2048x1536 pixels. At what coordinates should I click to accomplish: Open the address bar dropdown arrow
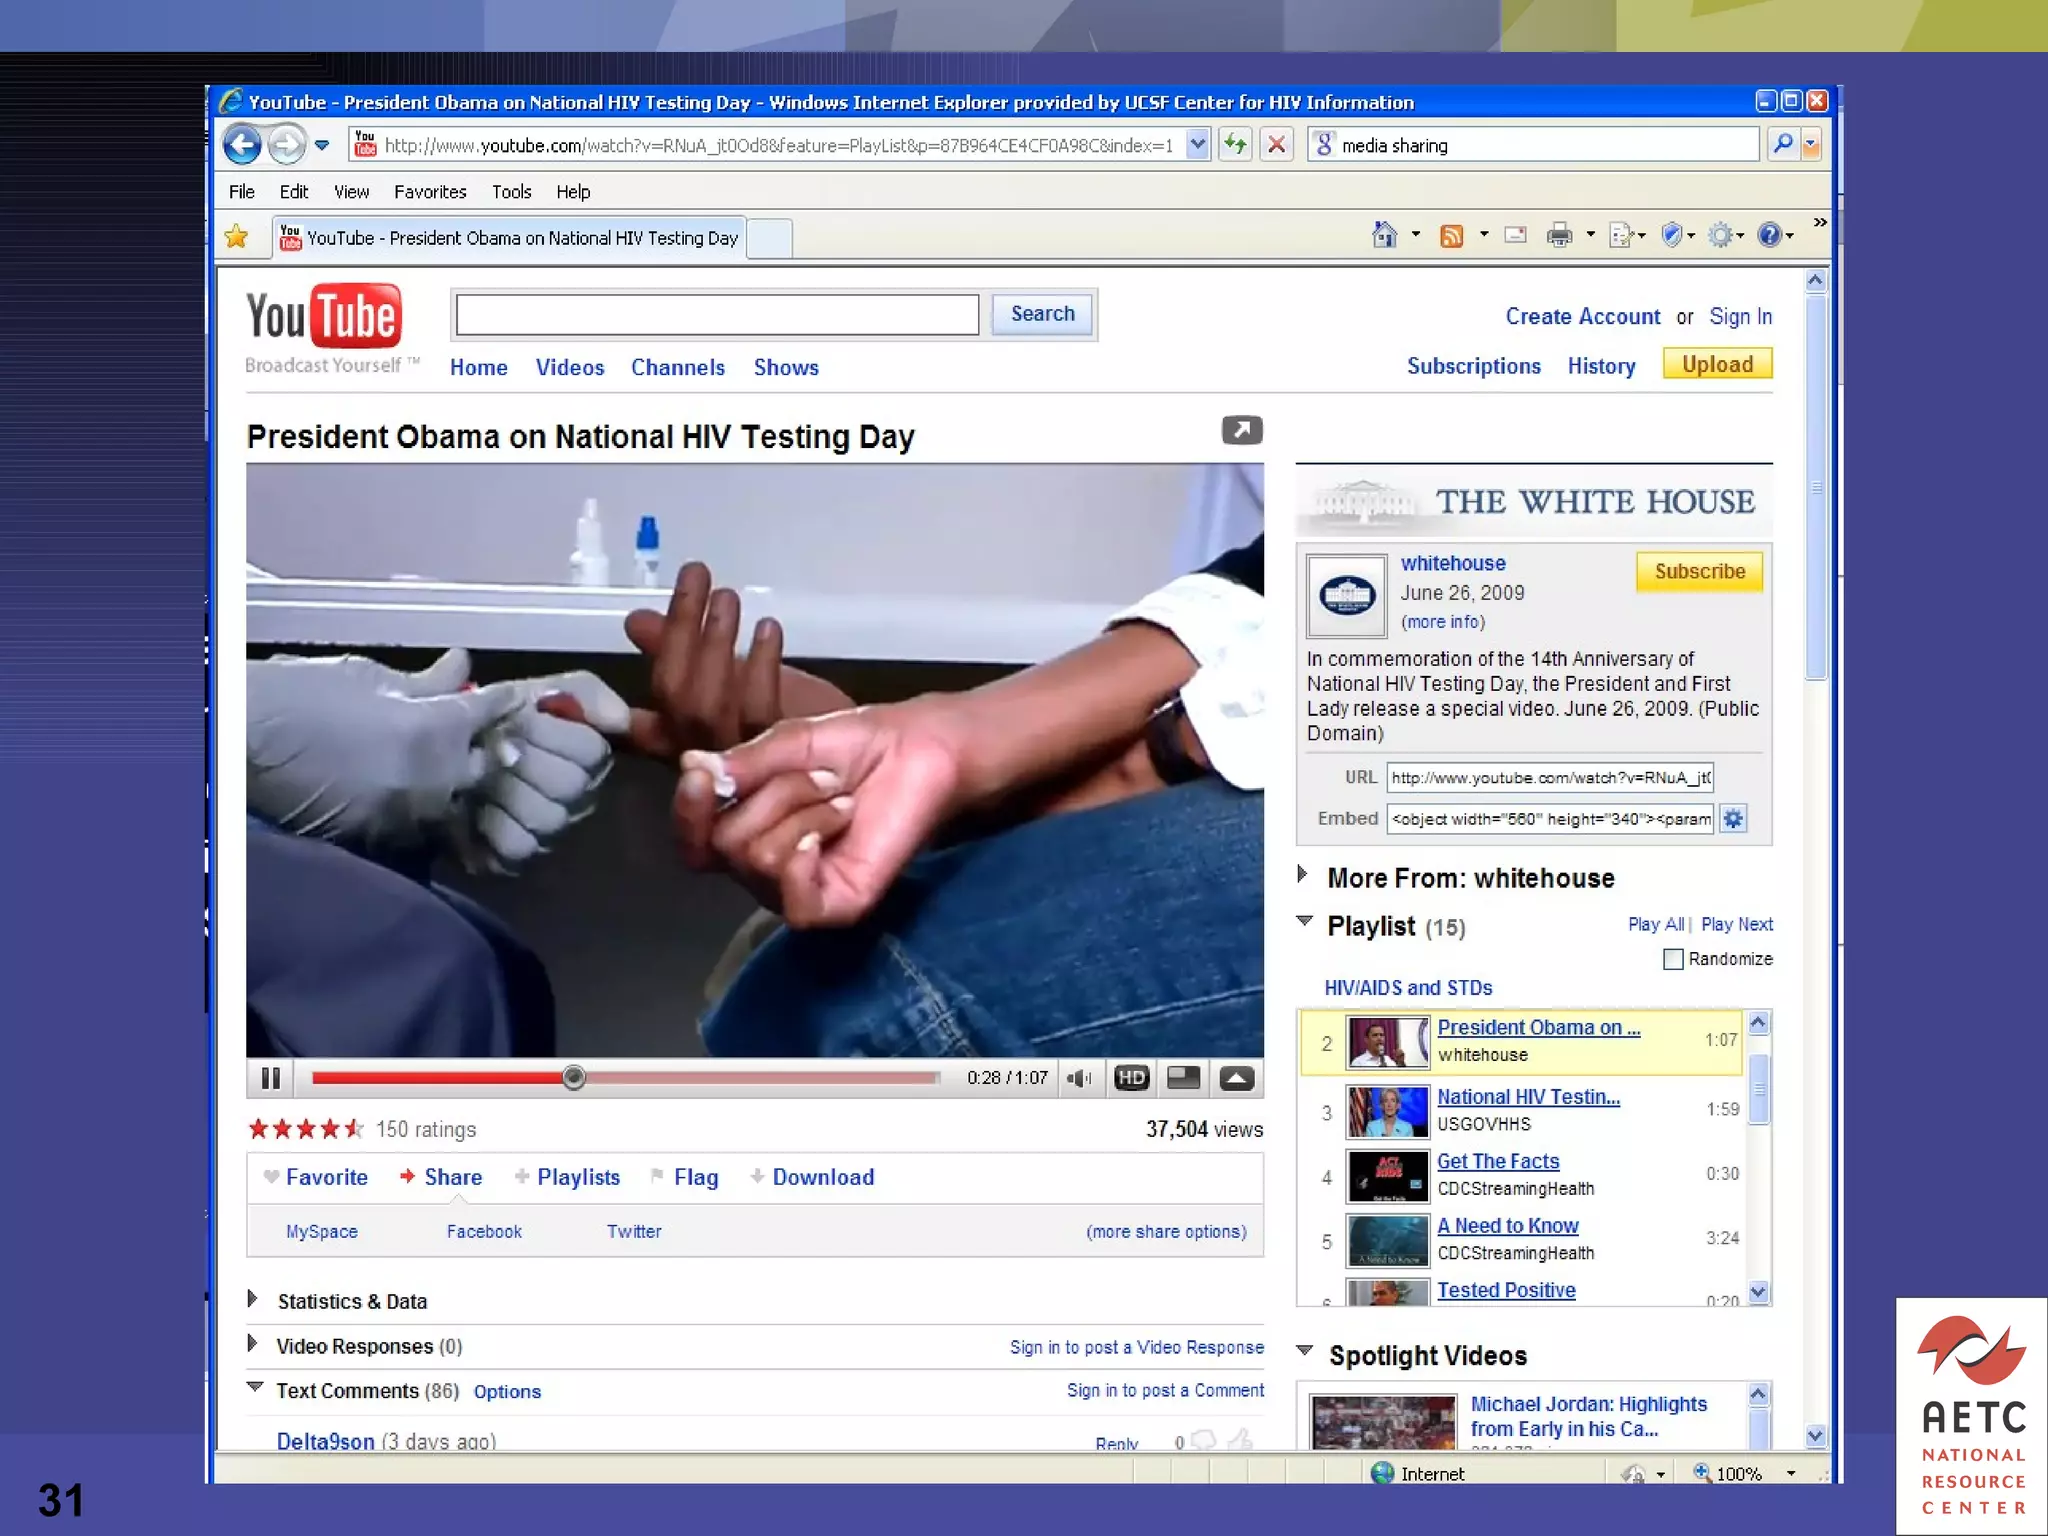pos(1197,145)
